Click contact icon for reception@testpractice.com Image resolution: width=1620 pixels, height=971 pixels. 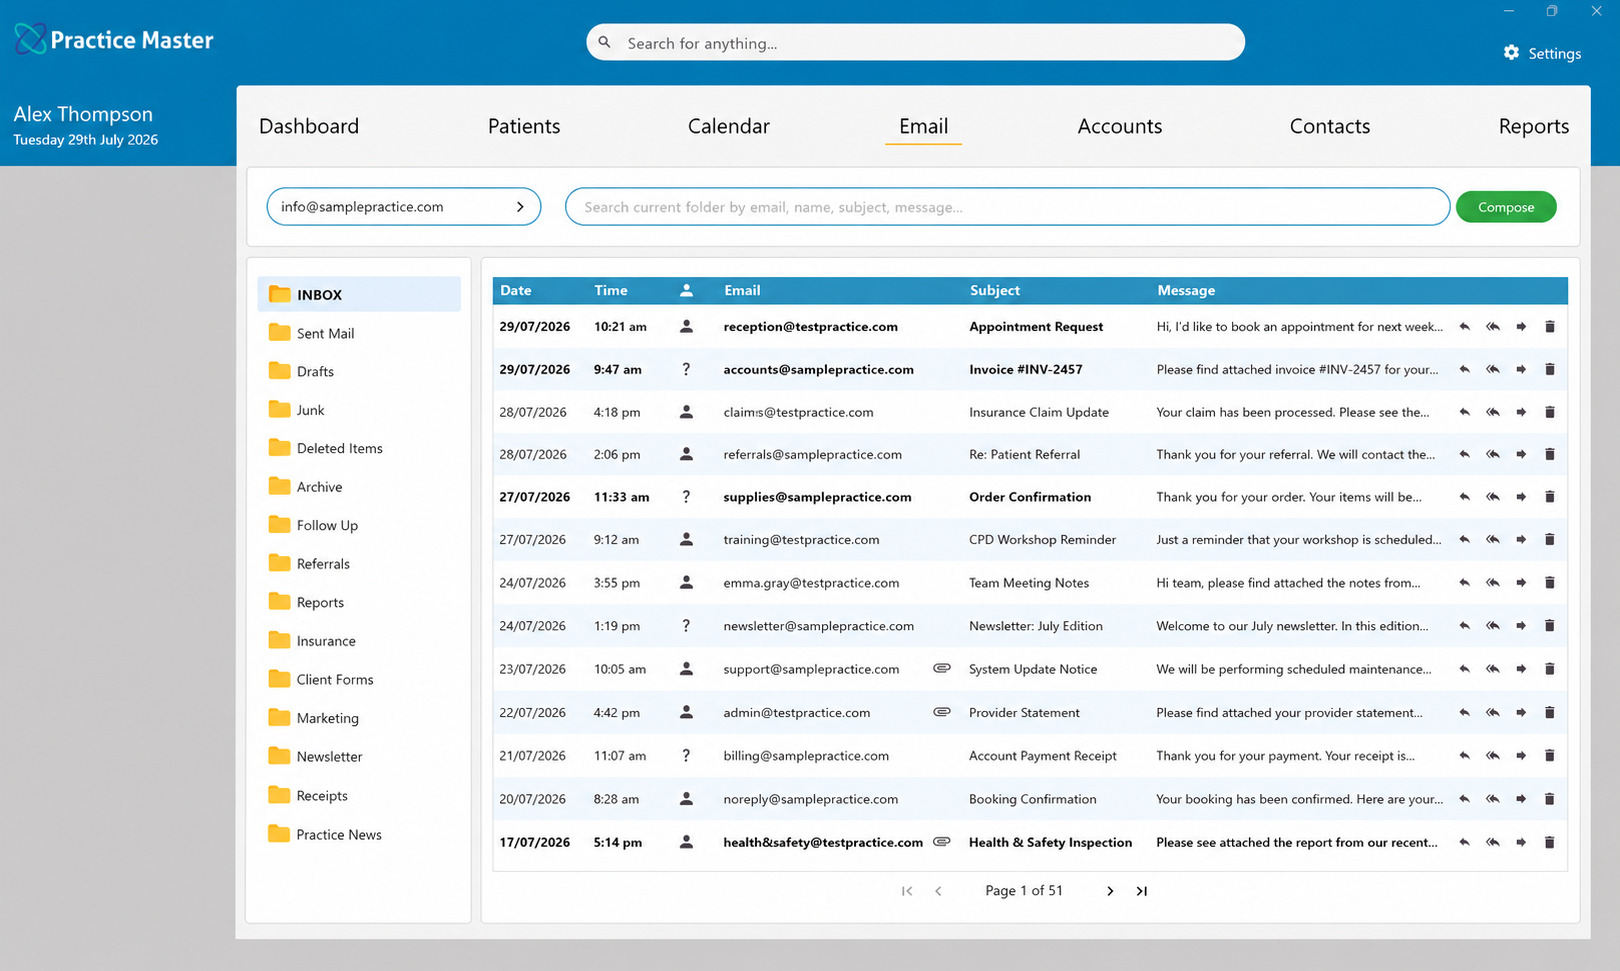[686, 326]
